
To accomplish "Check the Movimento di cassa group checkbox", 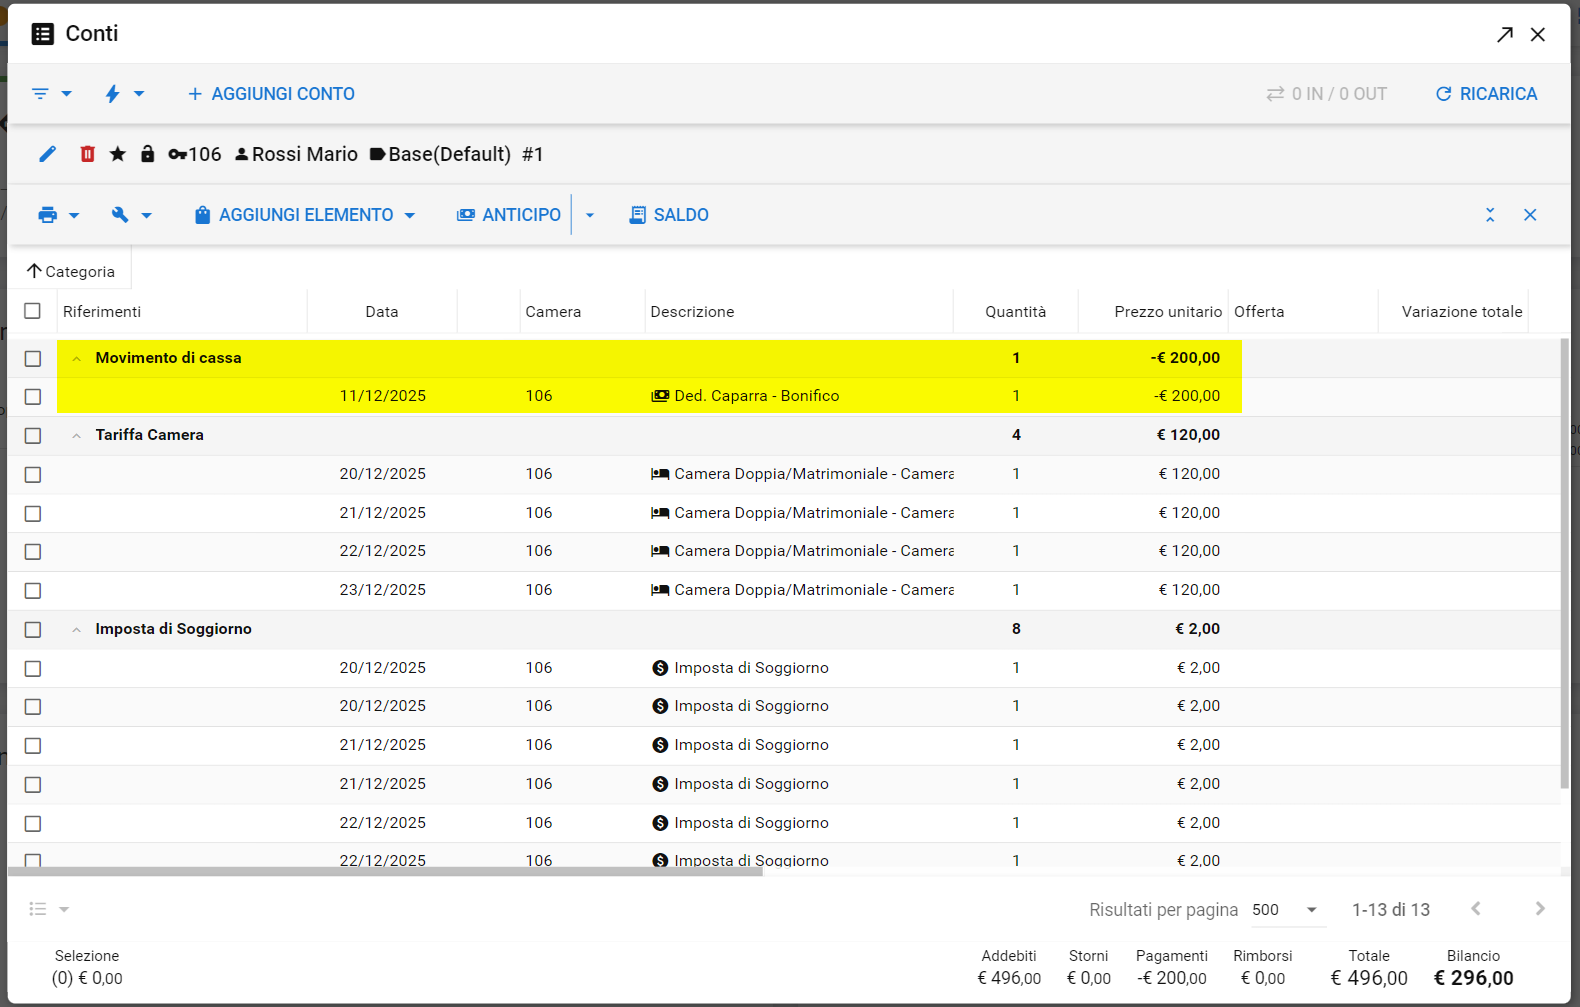I will point(33,358).
